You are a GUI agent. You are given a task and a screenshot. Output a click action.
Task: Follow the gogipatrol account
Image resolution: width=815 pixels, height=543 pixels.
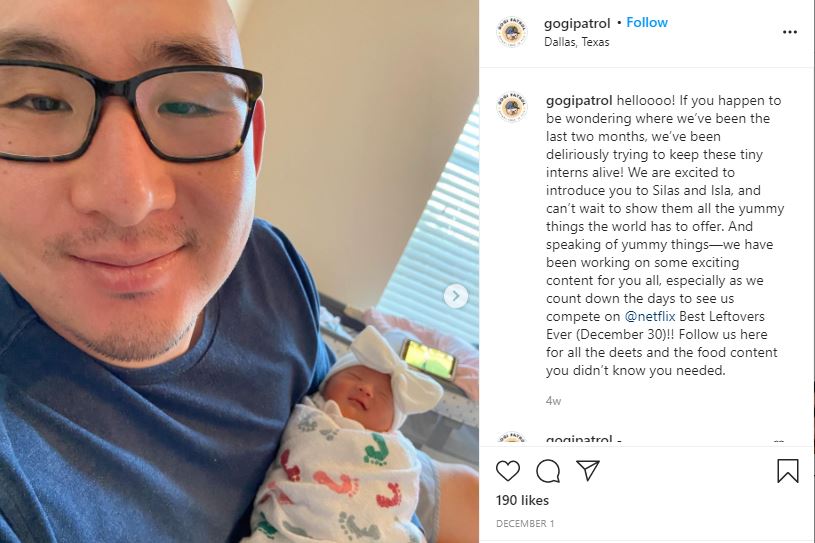647,22
